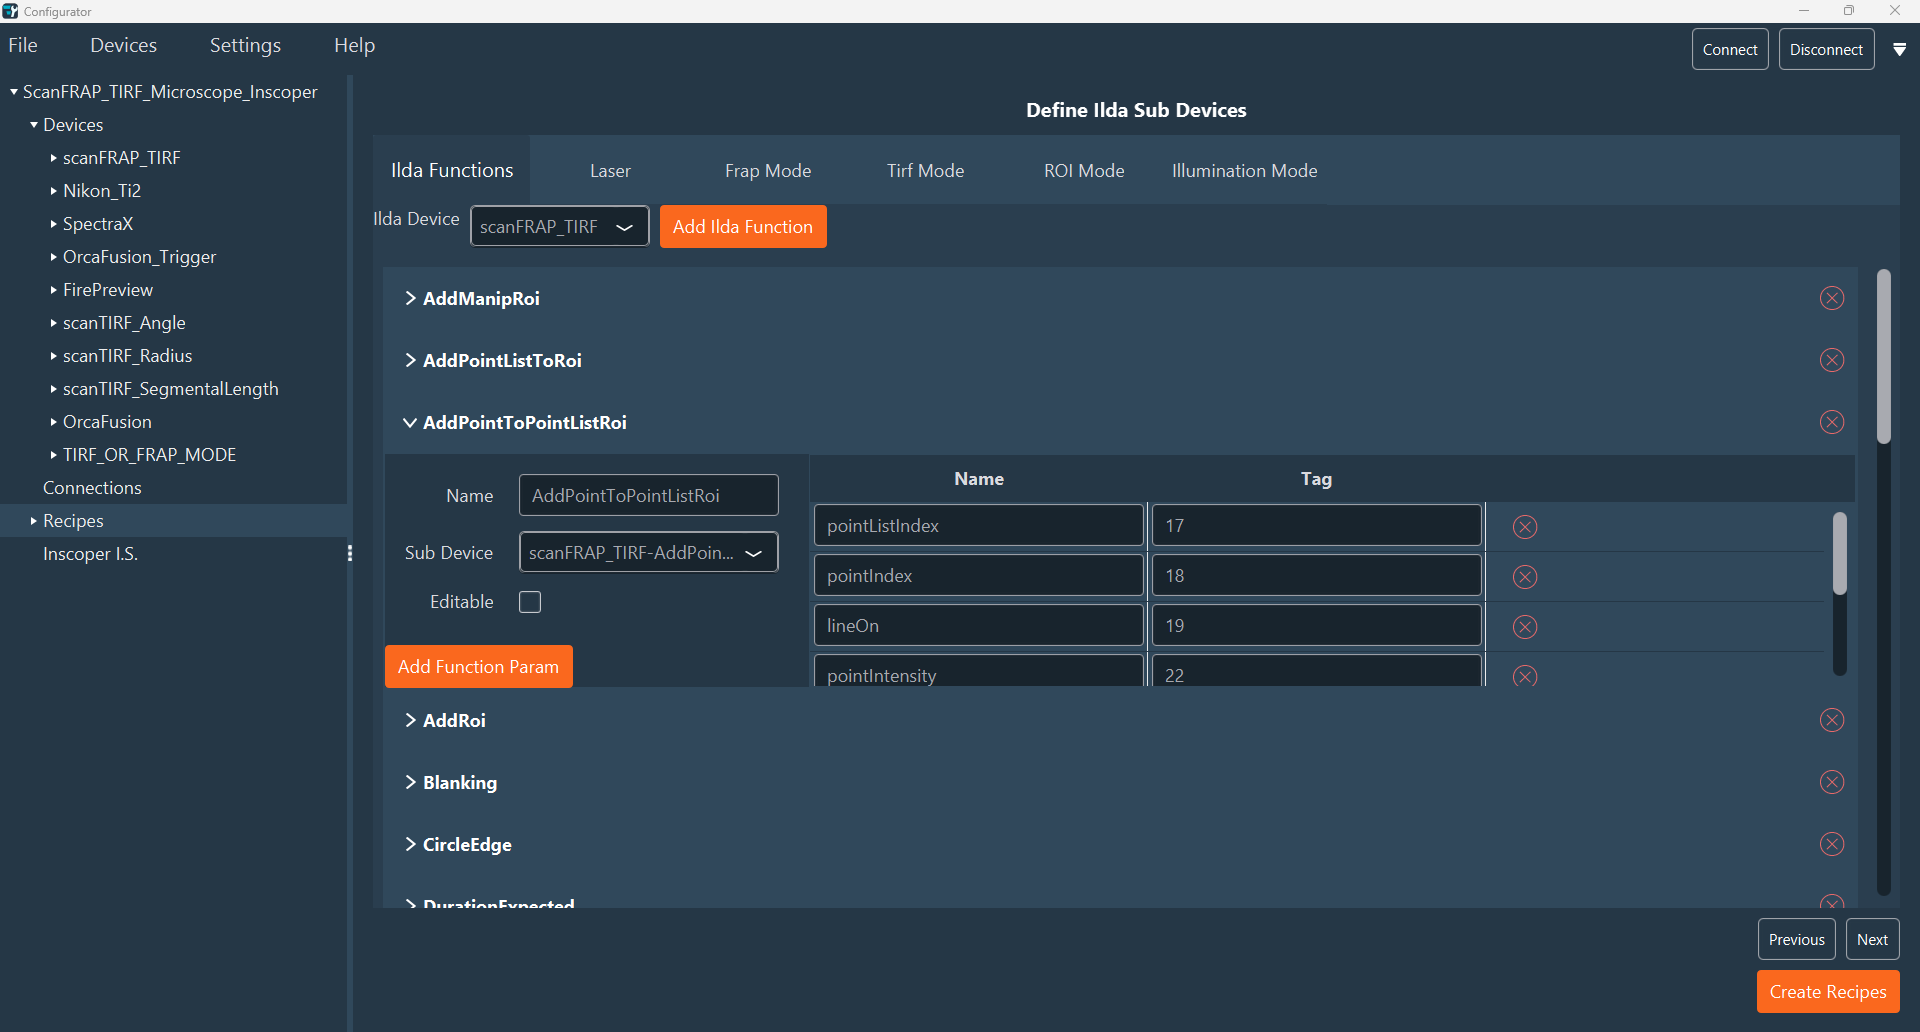This screenshot has height=1032, width=1920.
Task: Delete the lineOn parameter
Action: pyautogui.click(x=1524, y=627)
